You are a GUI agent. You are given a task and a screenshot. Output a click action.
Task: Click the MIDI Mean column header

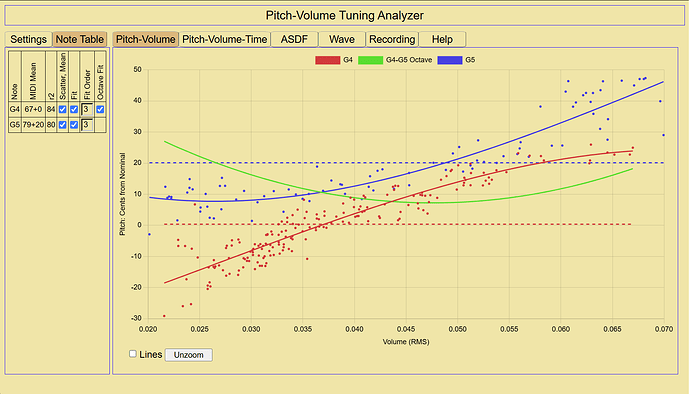33,81
